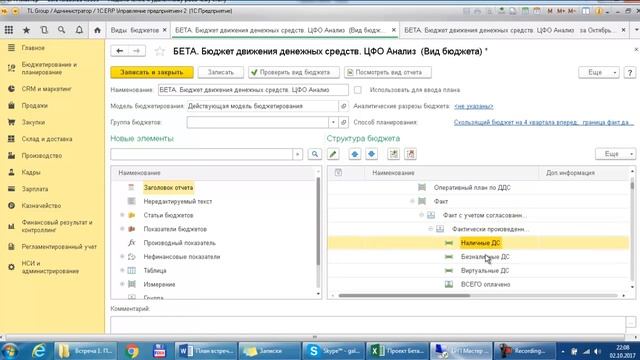640x360 pixels.
Task: Select Измерение element
Action: (x=159, y=284)
